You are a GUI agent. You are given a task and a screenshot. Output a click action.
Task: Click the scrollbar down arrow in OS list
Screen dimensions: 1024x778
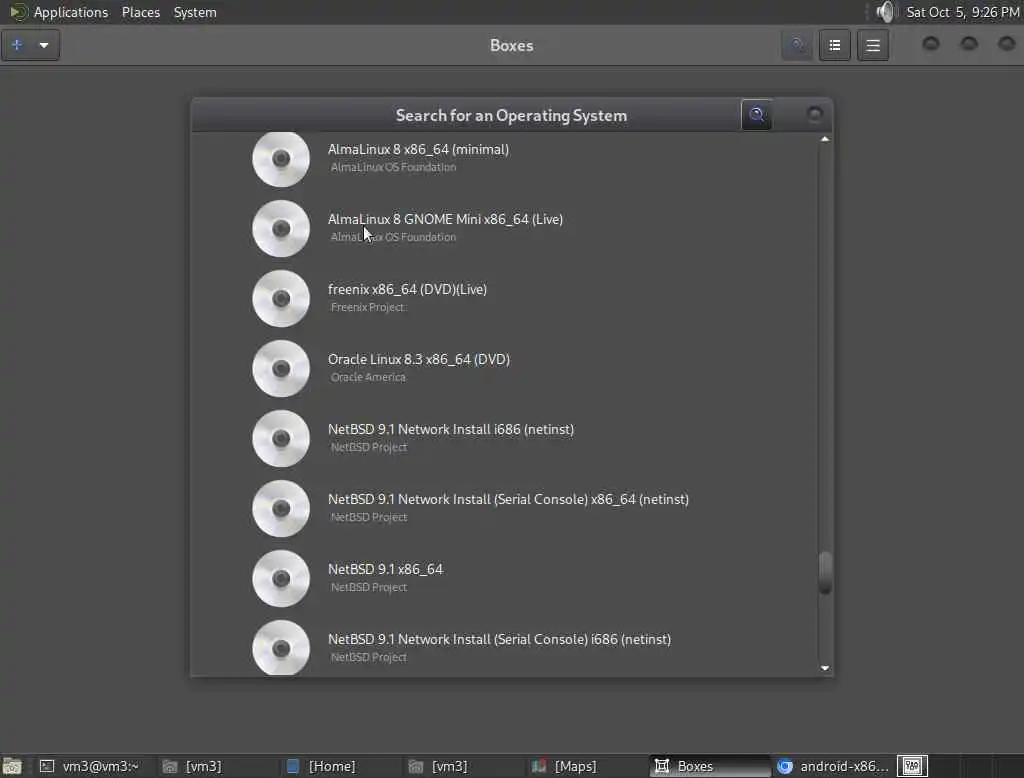pyautogui.click(x=825, y=668)
